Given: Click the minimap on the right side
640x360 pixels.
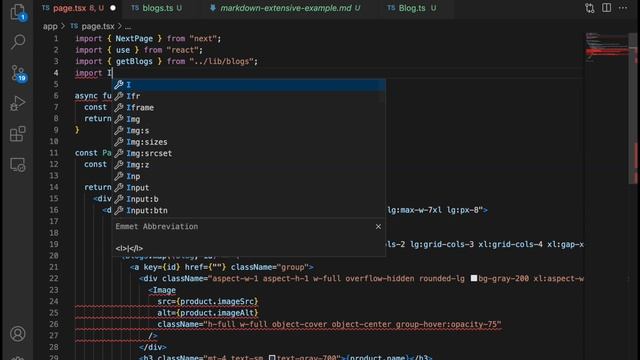Looking at the screenshot, I should tap(606, 47).
